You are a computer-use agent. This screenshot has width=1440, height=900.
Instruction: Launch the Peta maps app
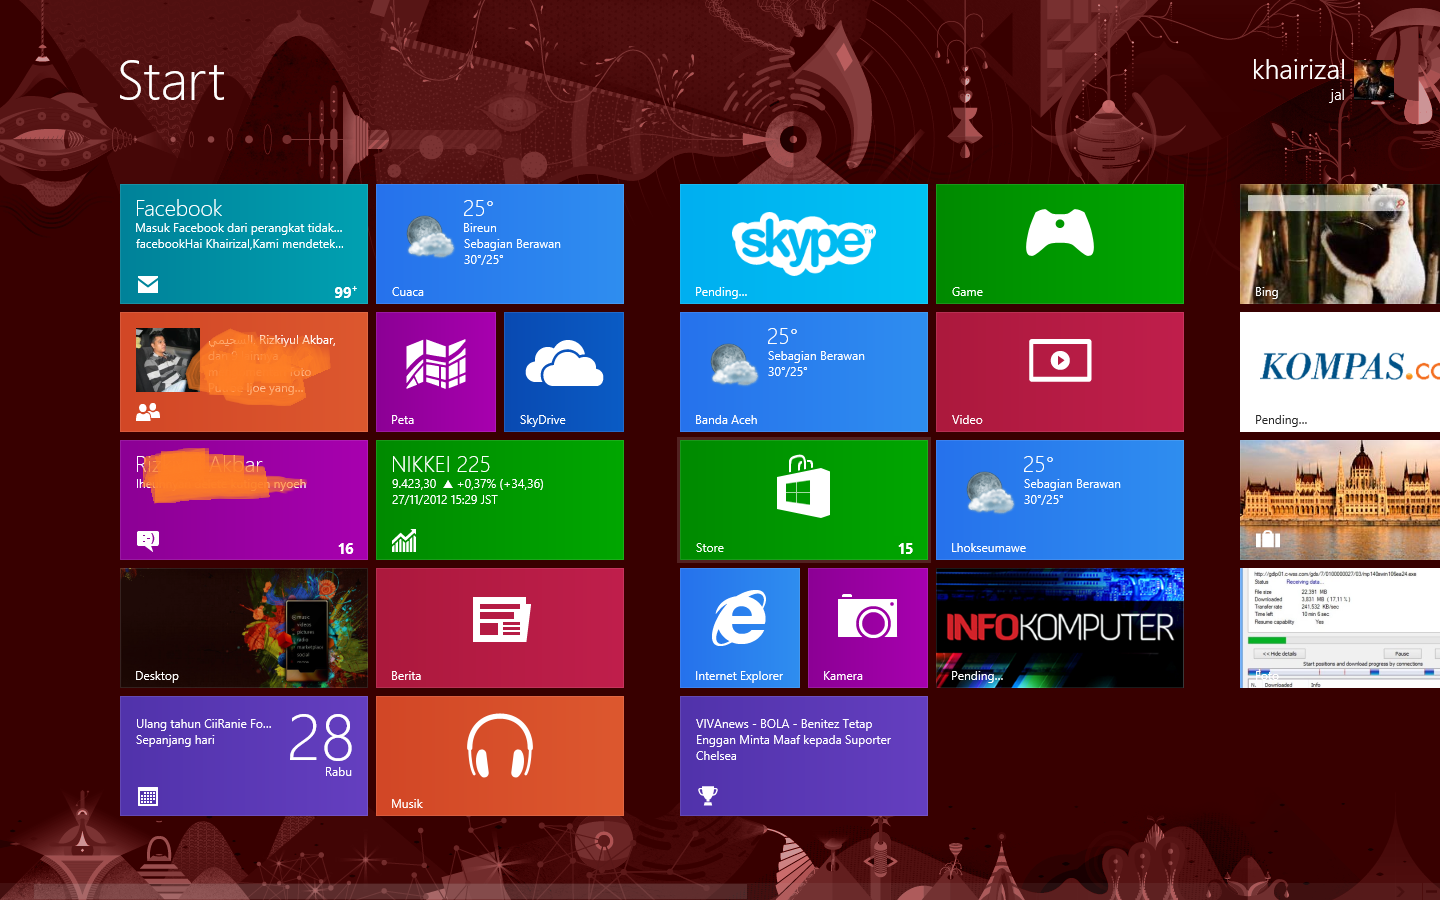tap(435, 372)
